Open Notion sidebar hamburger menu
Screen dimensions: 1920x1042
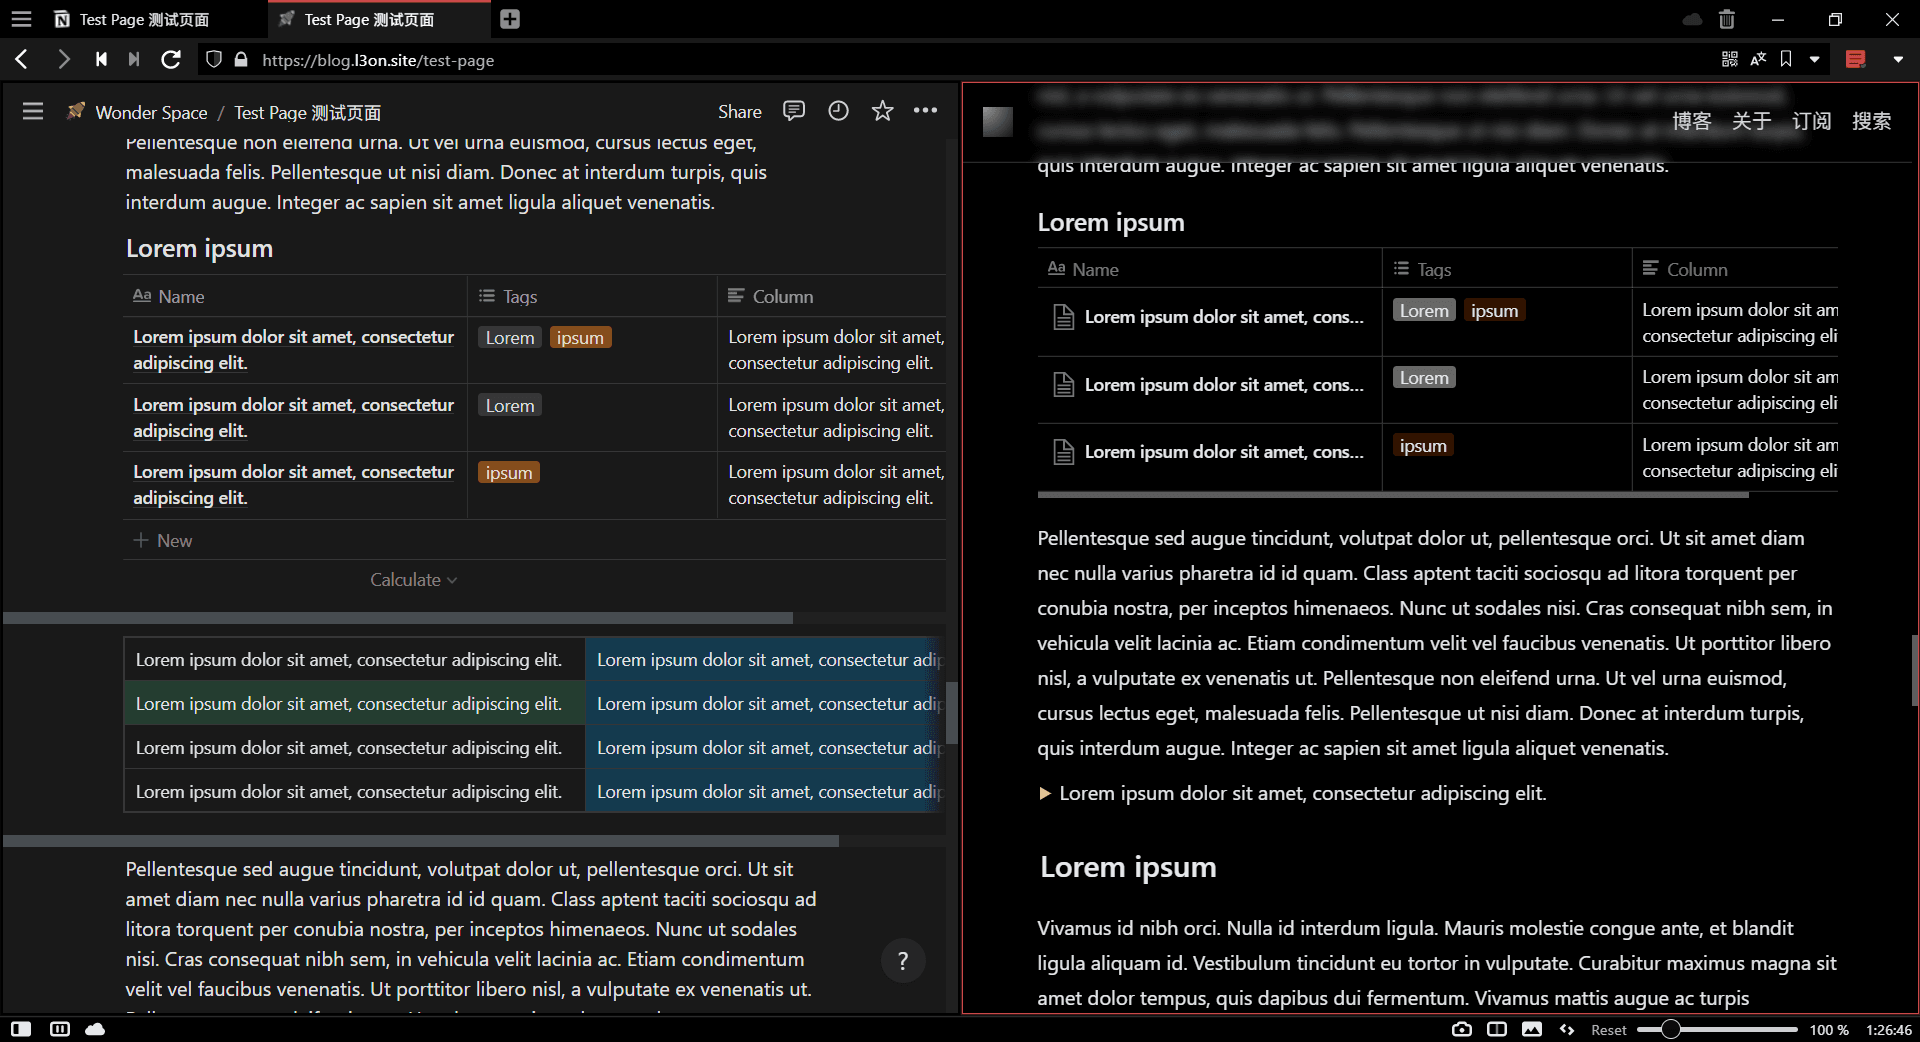point(33,111)
